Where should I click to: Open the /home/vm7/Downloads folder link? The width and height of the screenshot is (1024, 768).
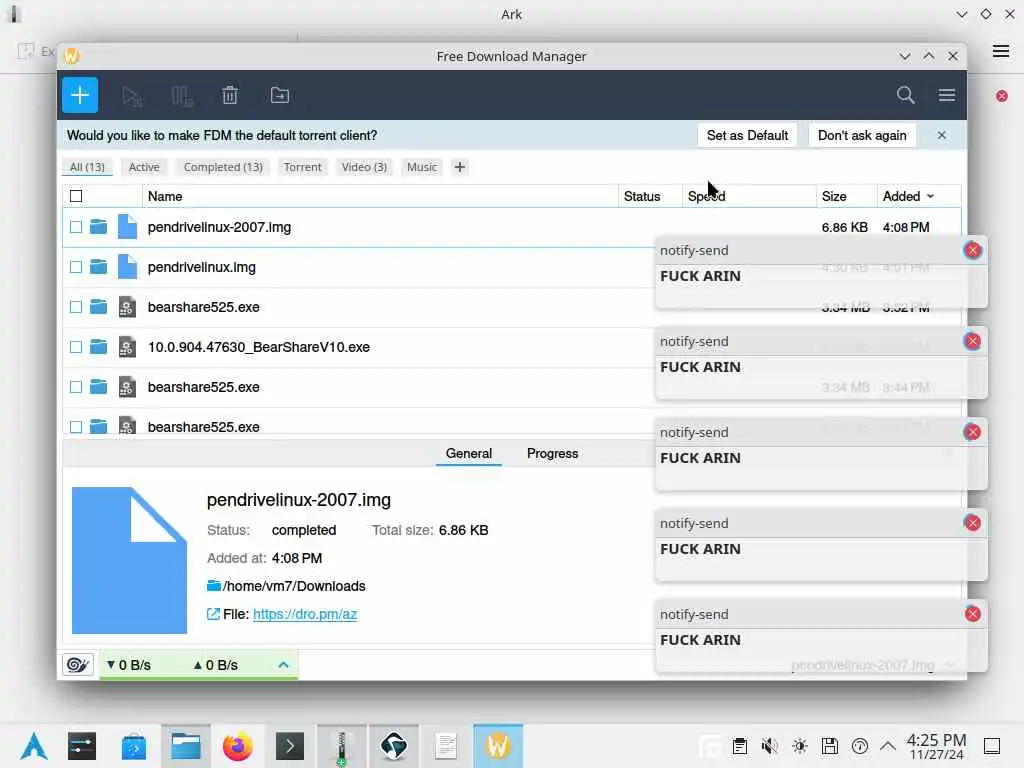click(294, 586)
